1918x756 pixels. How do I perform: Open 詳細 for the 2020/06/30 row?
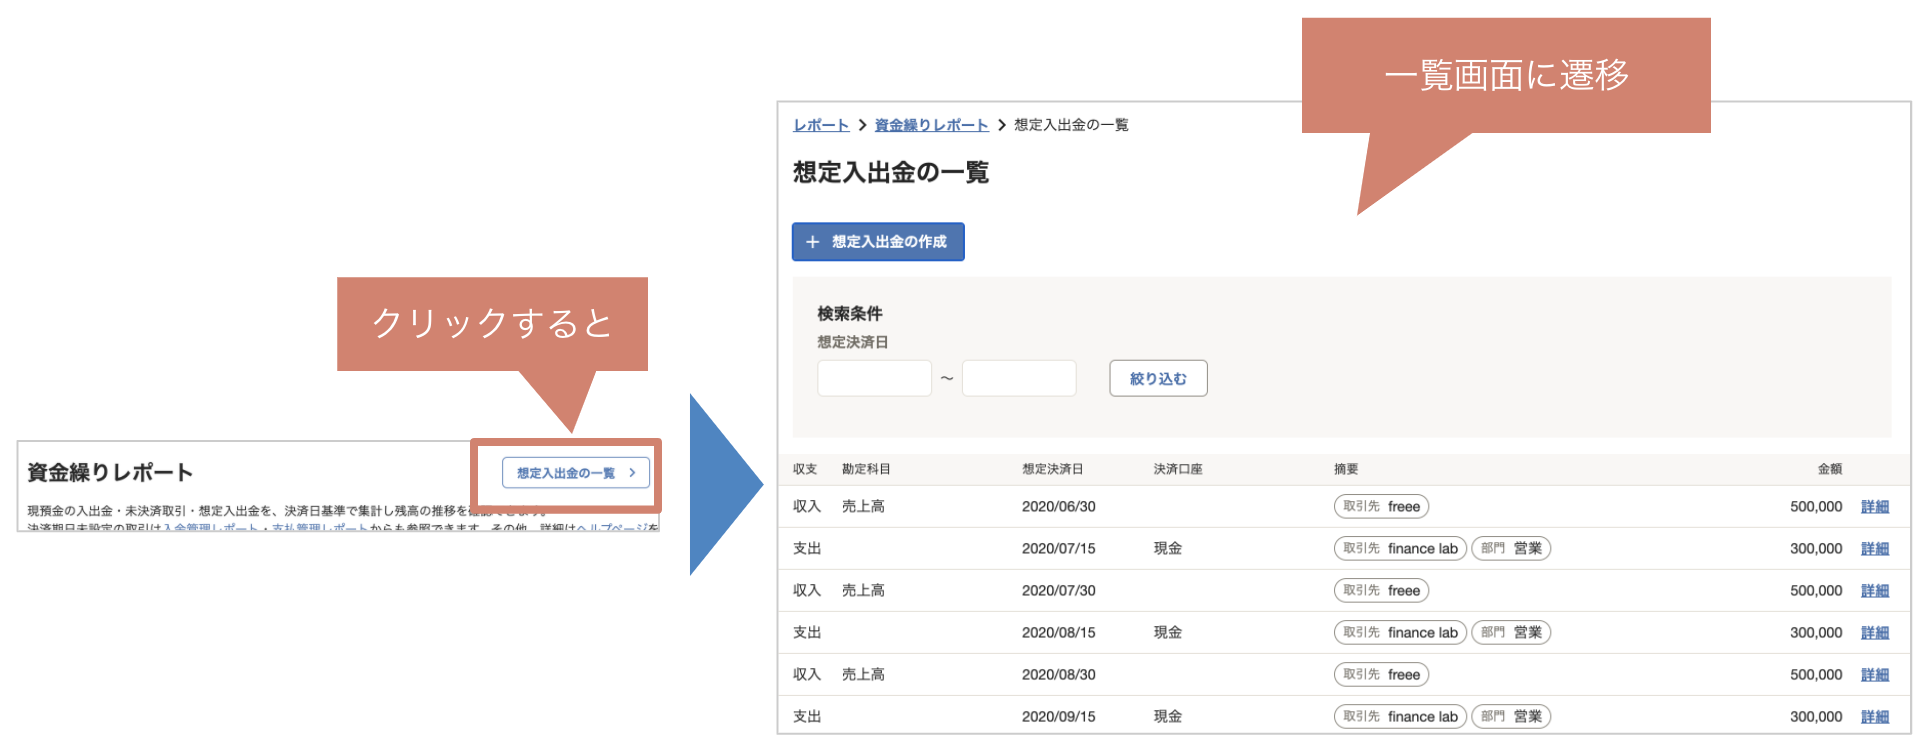[x=1874, y=507]
